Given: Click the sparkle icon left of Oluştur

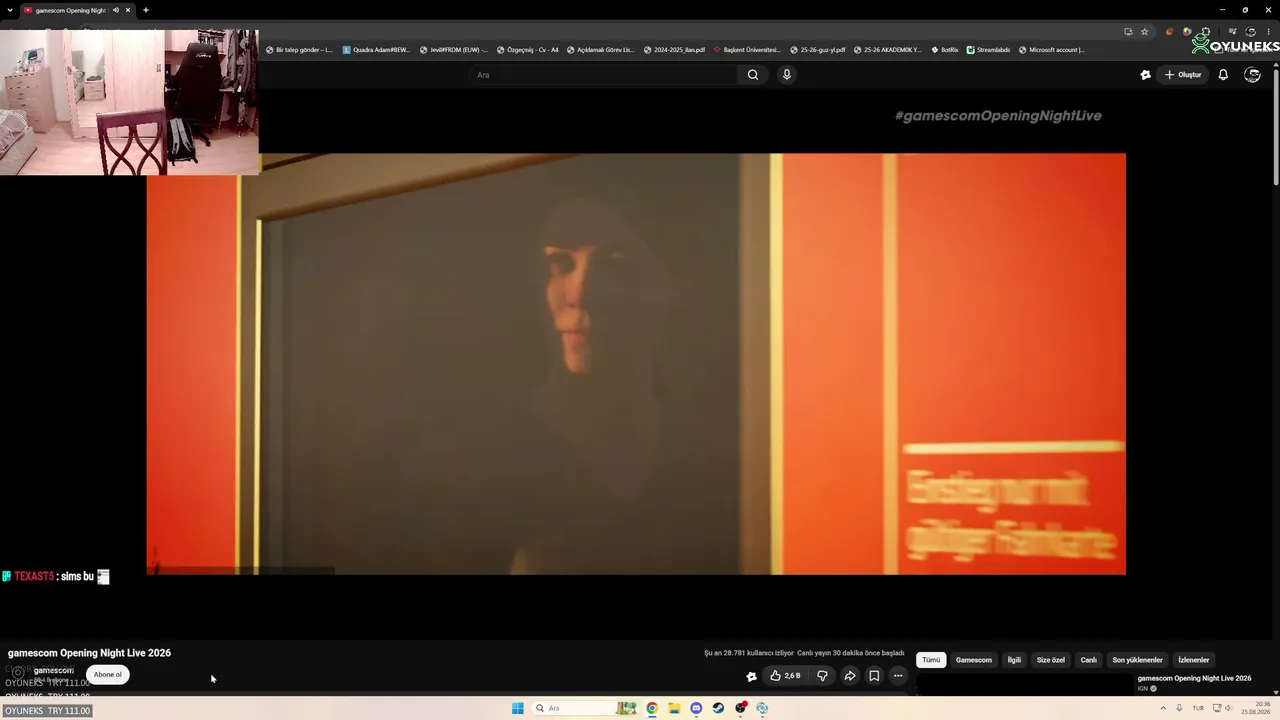Looking at the screenshot, I should (1146, 75).
